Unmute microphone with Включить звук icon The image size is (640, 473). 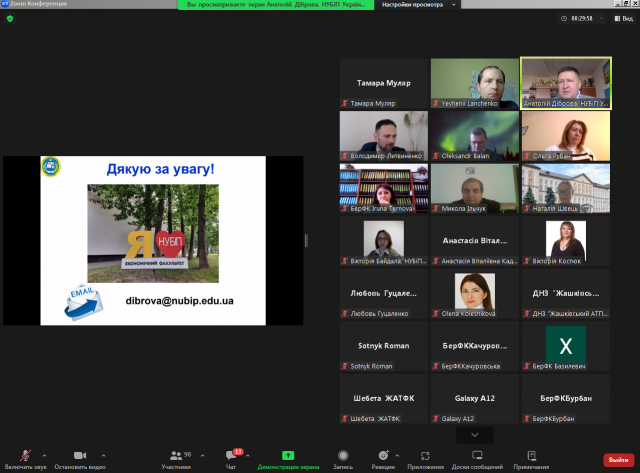click(x=25, y=455)
